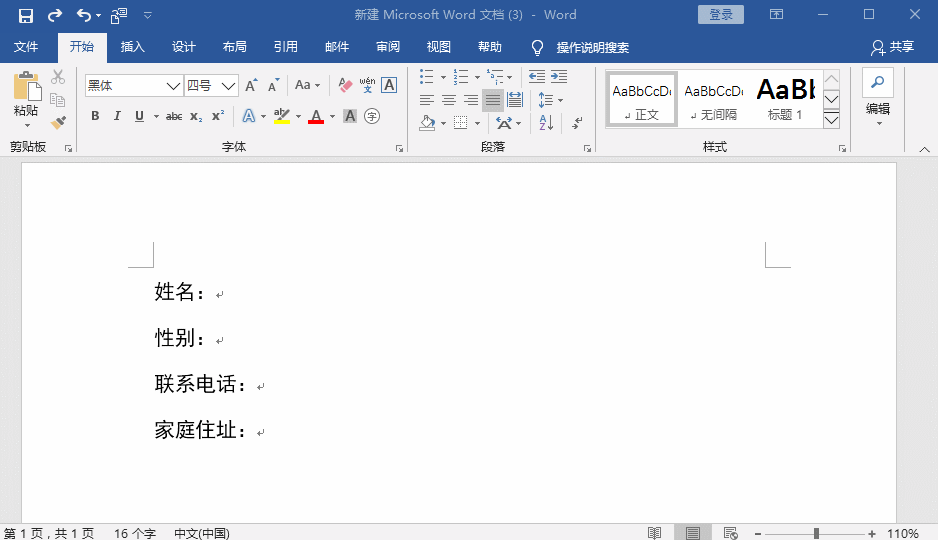Toggle Underline formatting

click(139, 116)
